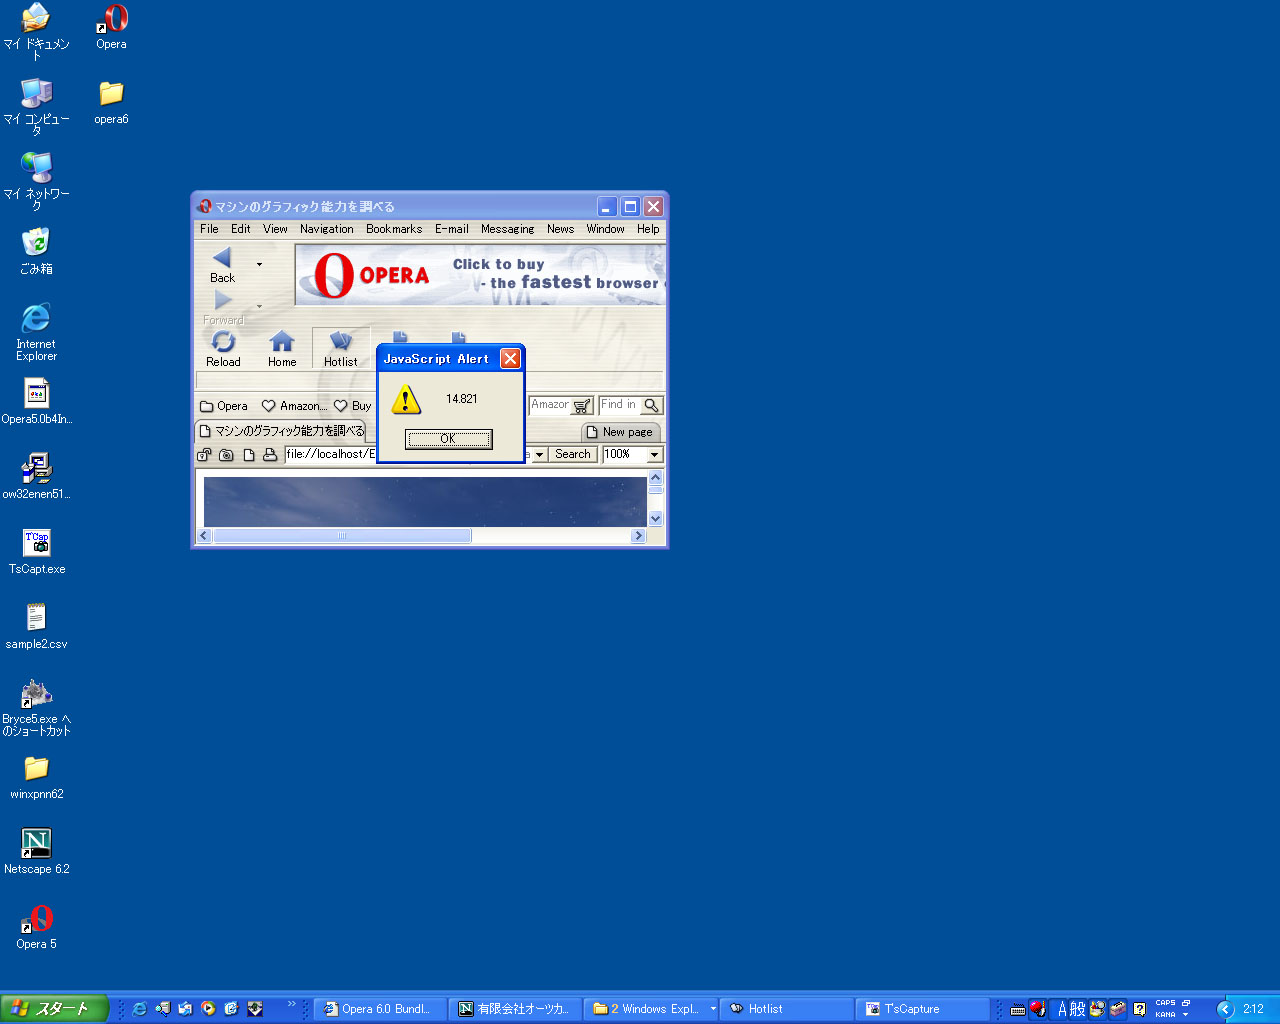Switch to Opera 6.0 Bundl.. taskbar button
Viewport: 1280px width, 1024px height.
coord(380,1009)
